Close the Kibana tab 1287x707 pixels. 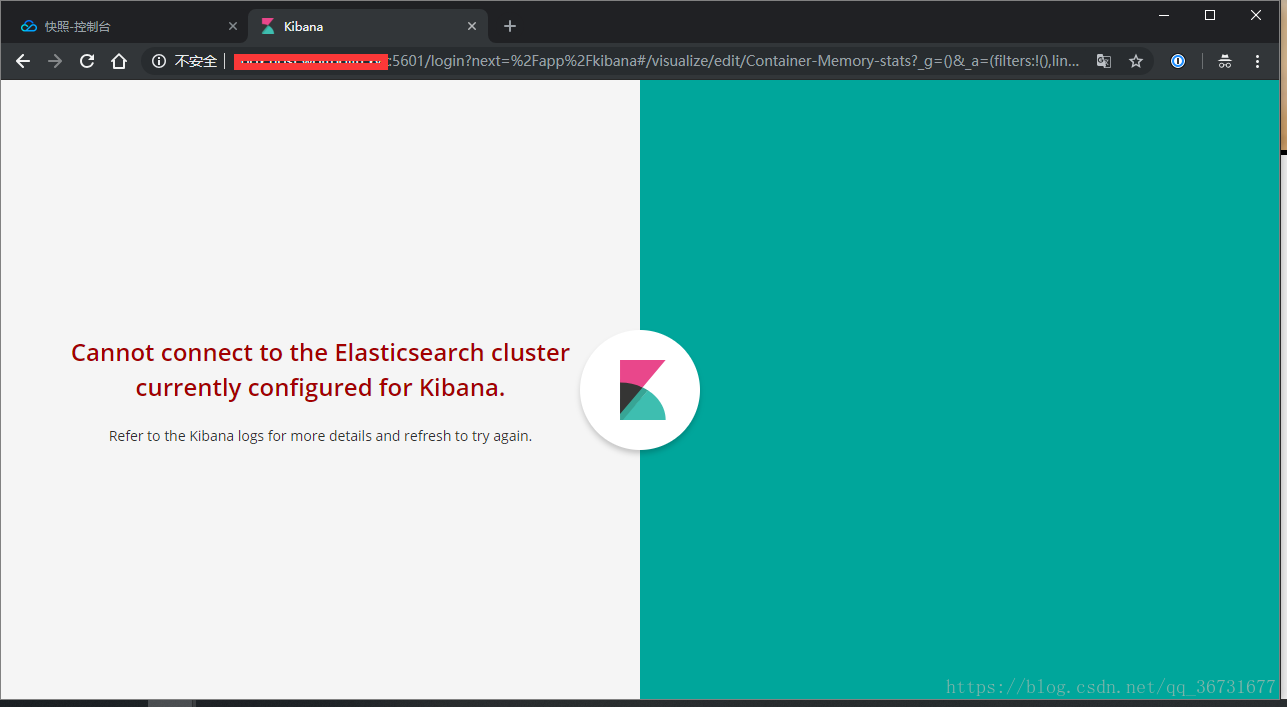[472, 26]
